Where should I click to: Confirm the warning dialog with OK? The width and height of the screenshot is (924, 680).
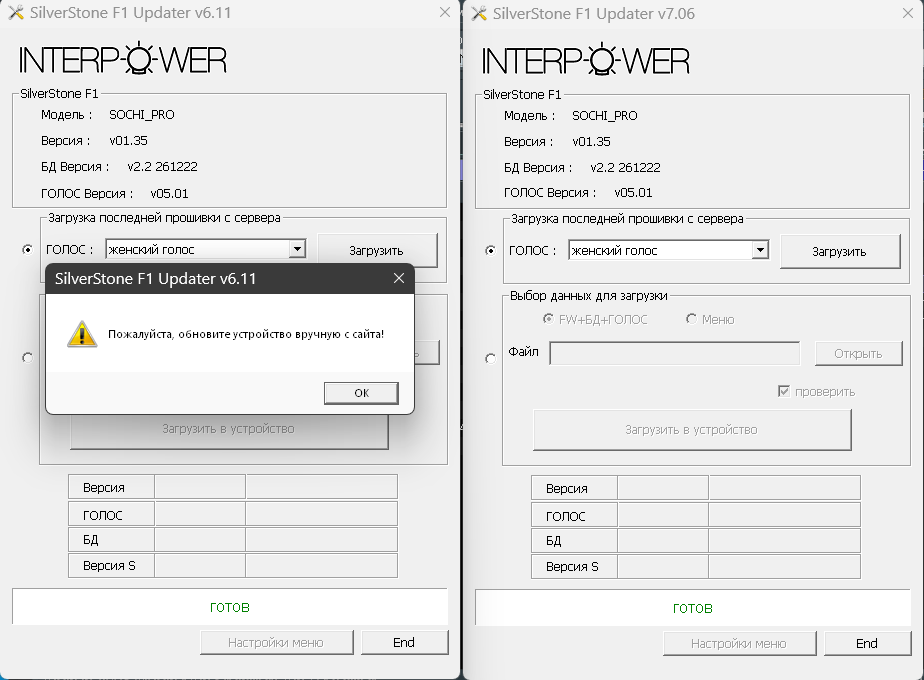click(361, 393)
